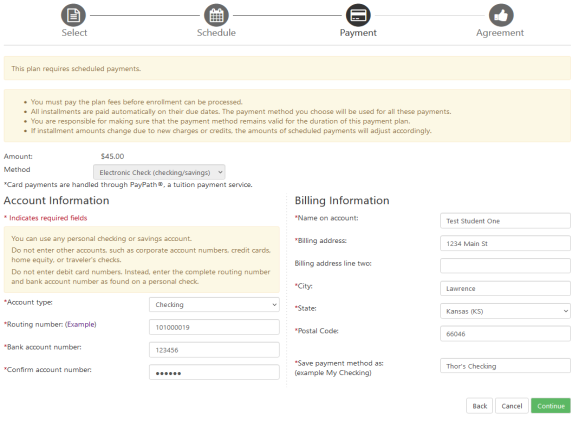Click the 'Indicates required fields' note
Viewport: 579px width, 427px height.
(x=45, y=218)
